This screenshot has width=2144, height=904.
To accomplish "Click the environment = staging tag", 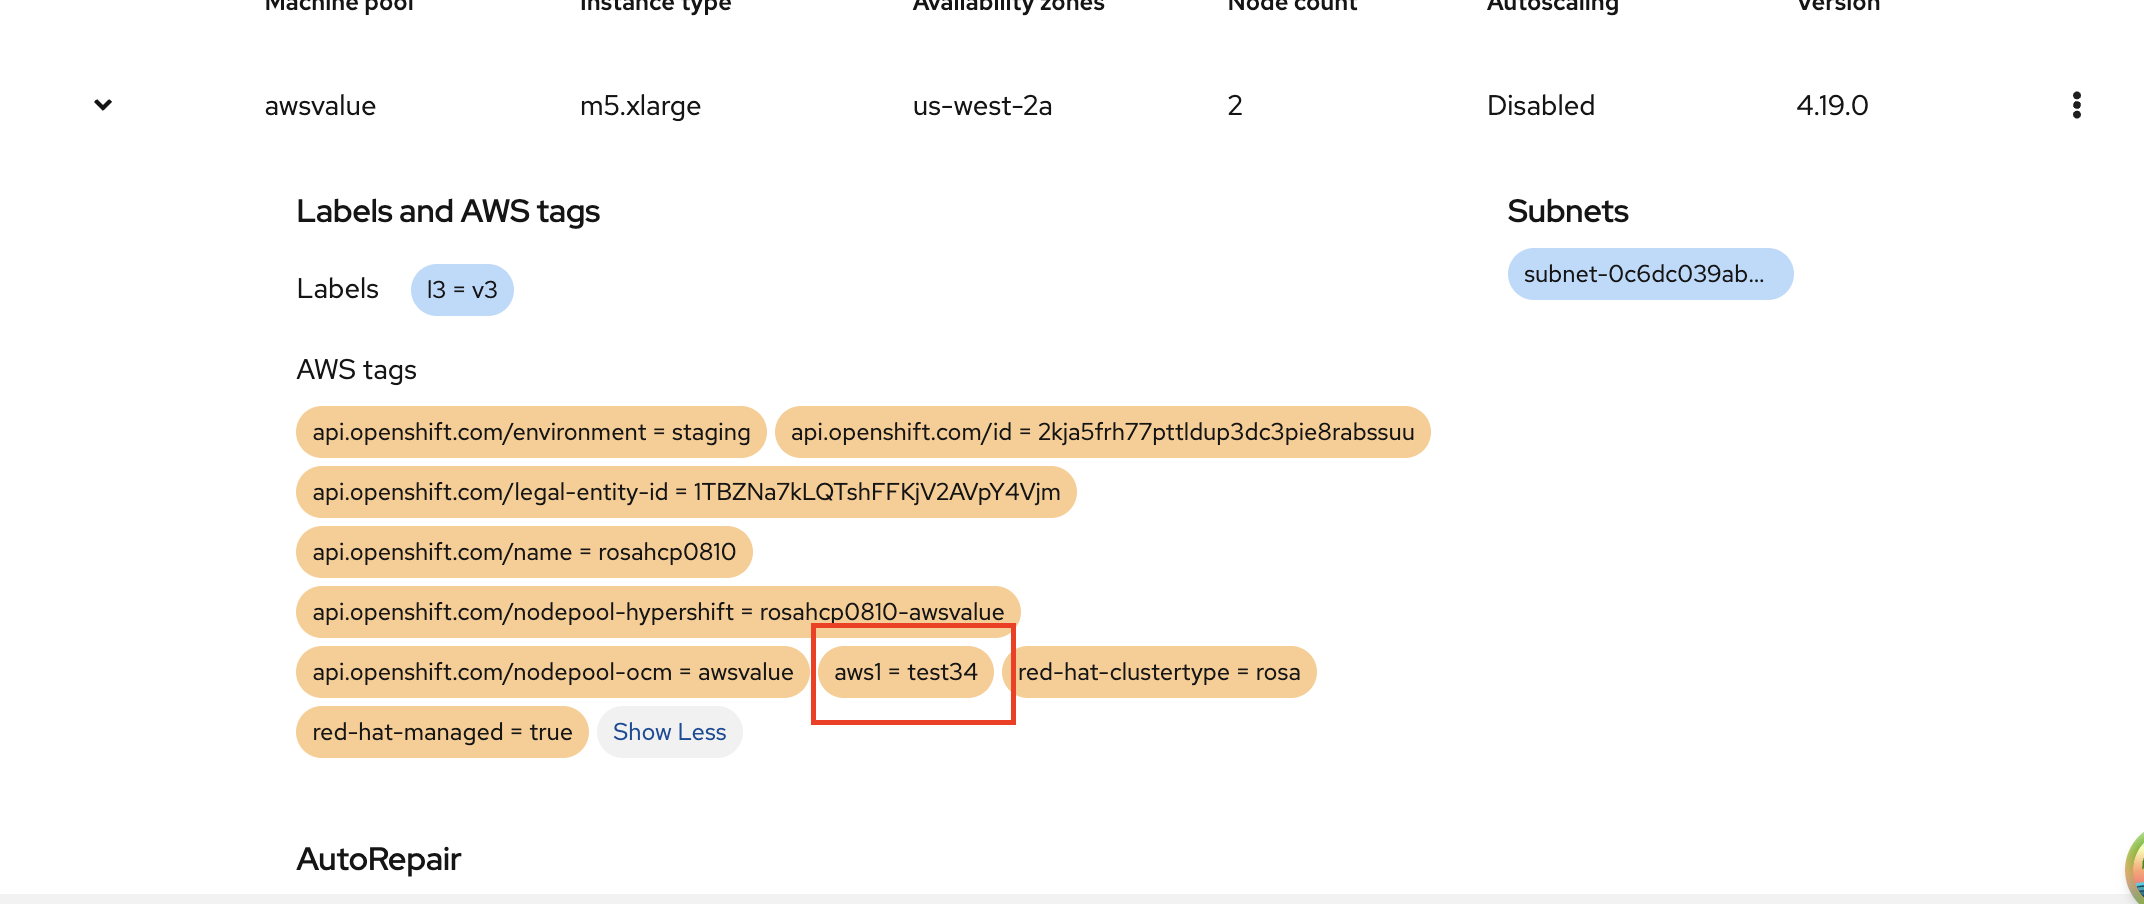I will [x=531, y=432].
